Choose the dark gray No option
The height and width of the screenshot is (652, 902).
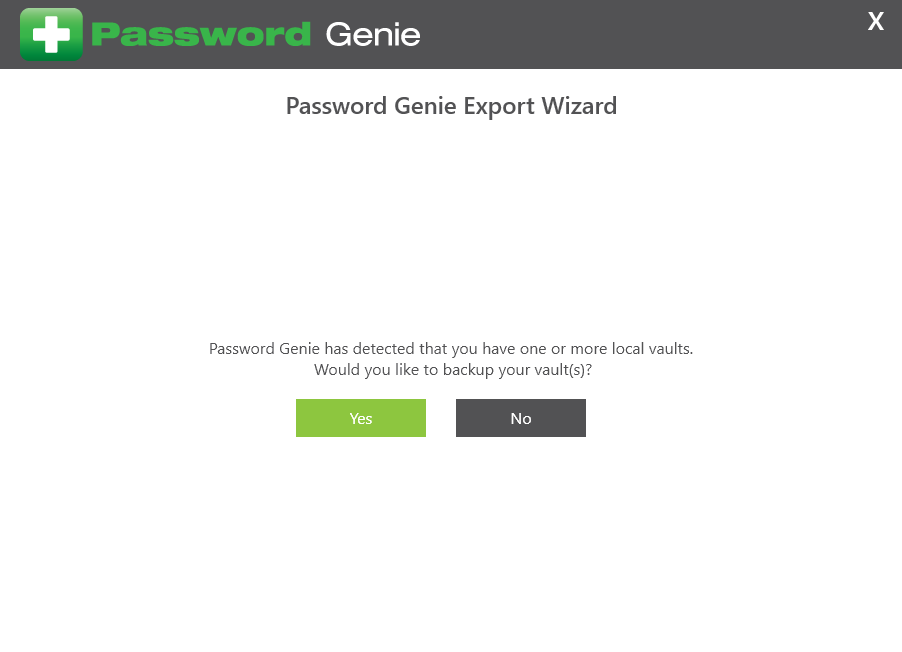pos(521,418)
